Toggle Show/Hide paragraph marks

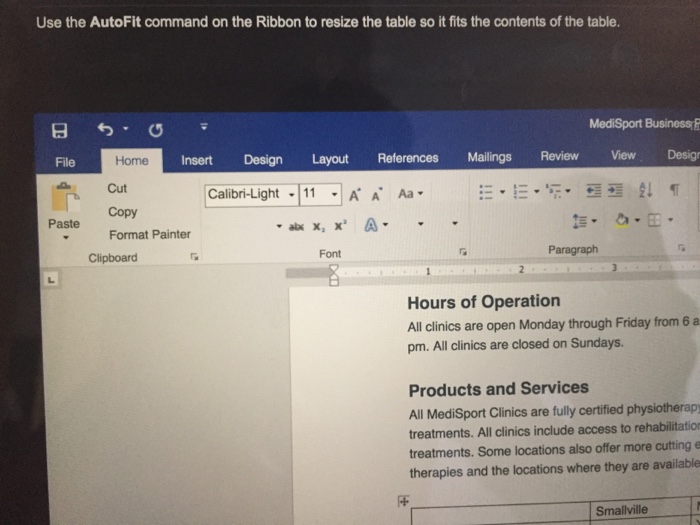(675, 190)
